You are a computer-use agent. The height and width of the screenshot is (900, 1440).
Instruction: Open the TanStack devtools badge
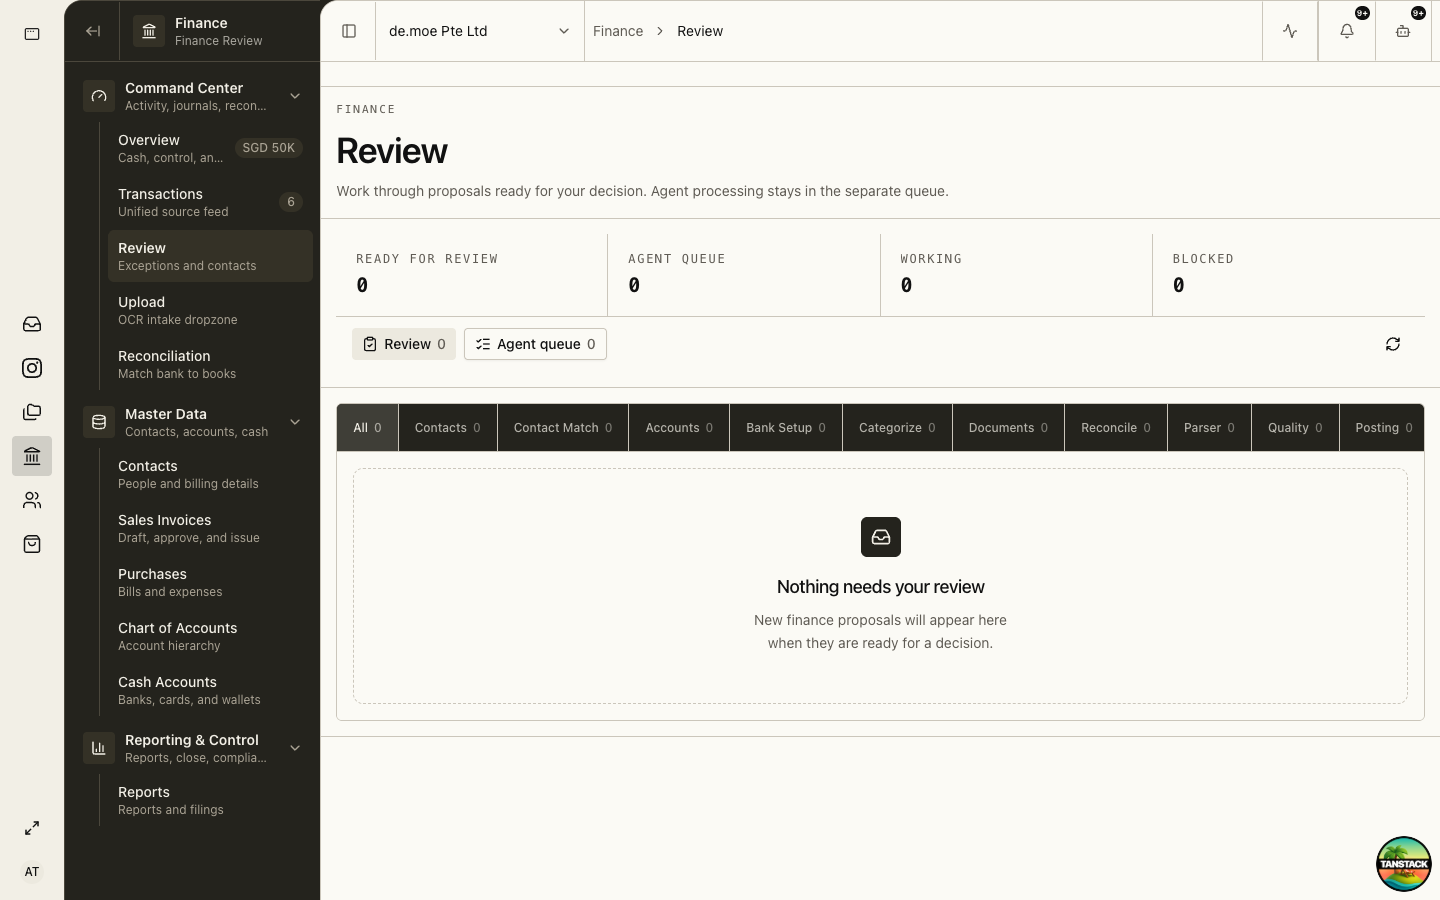tap(1403, 864)
